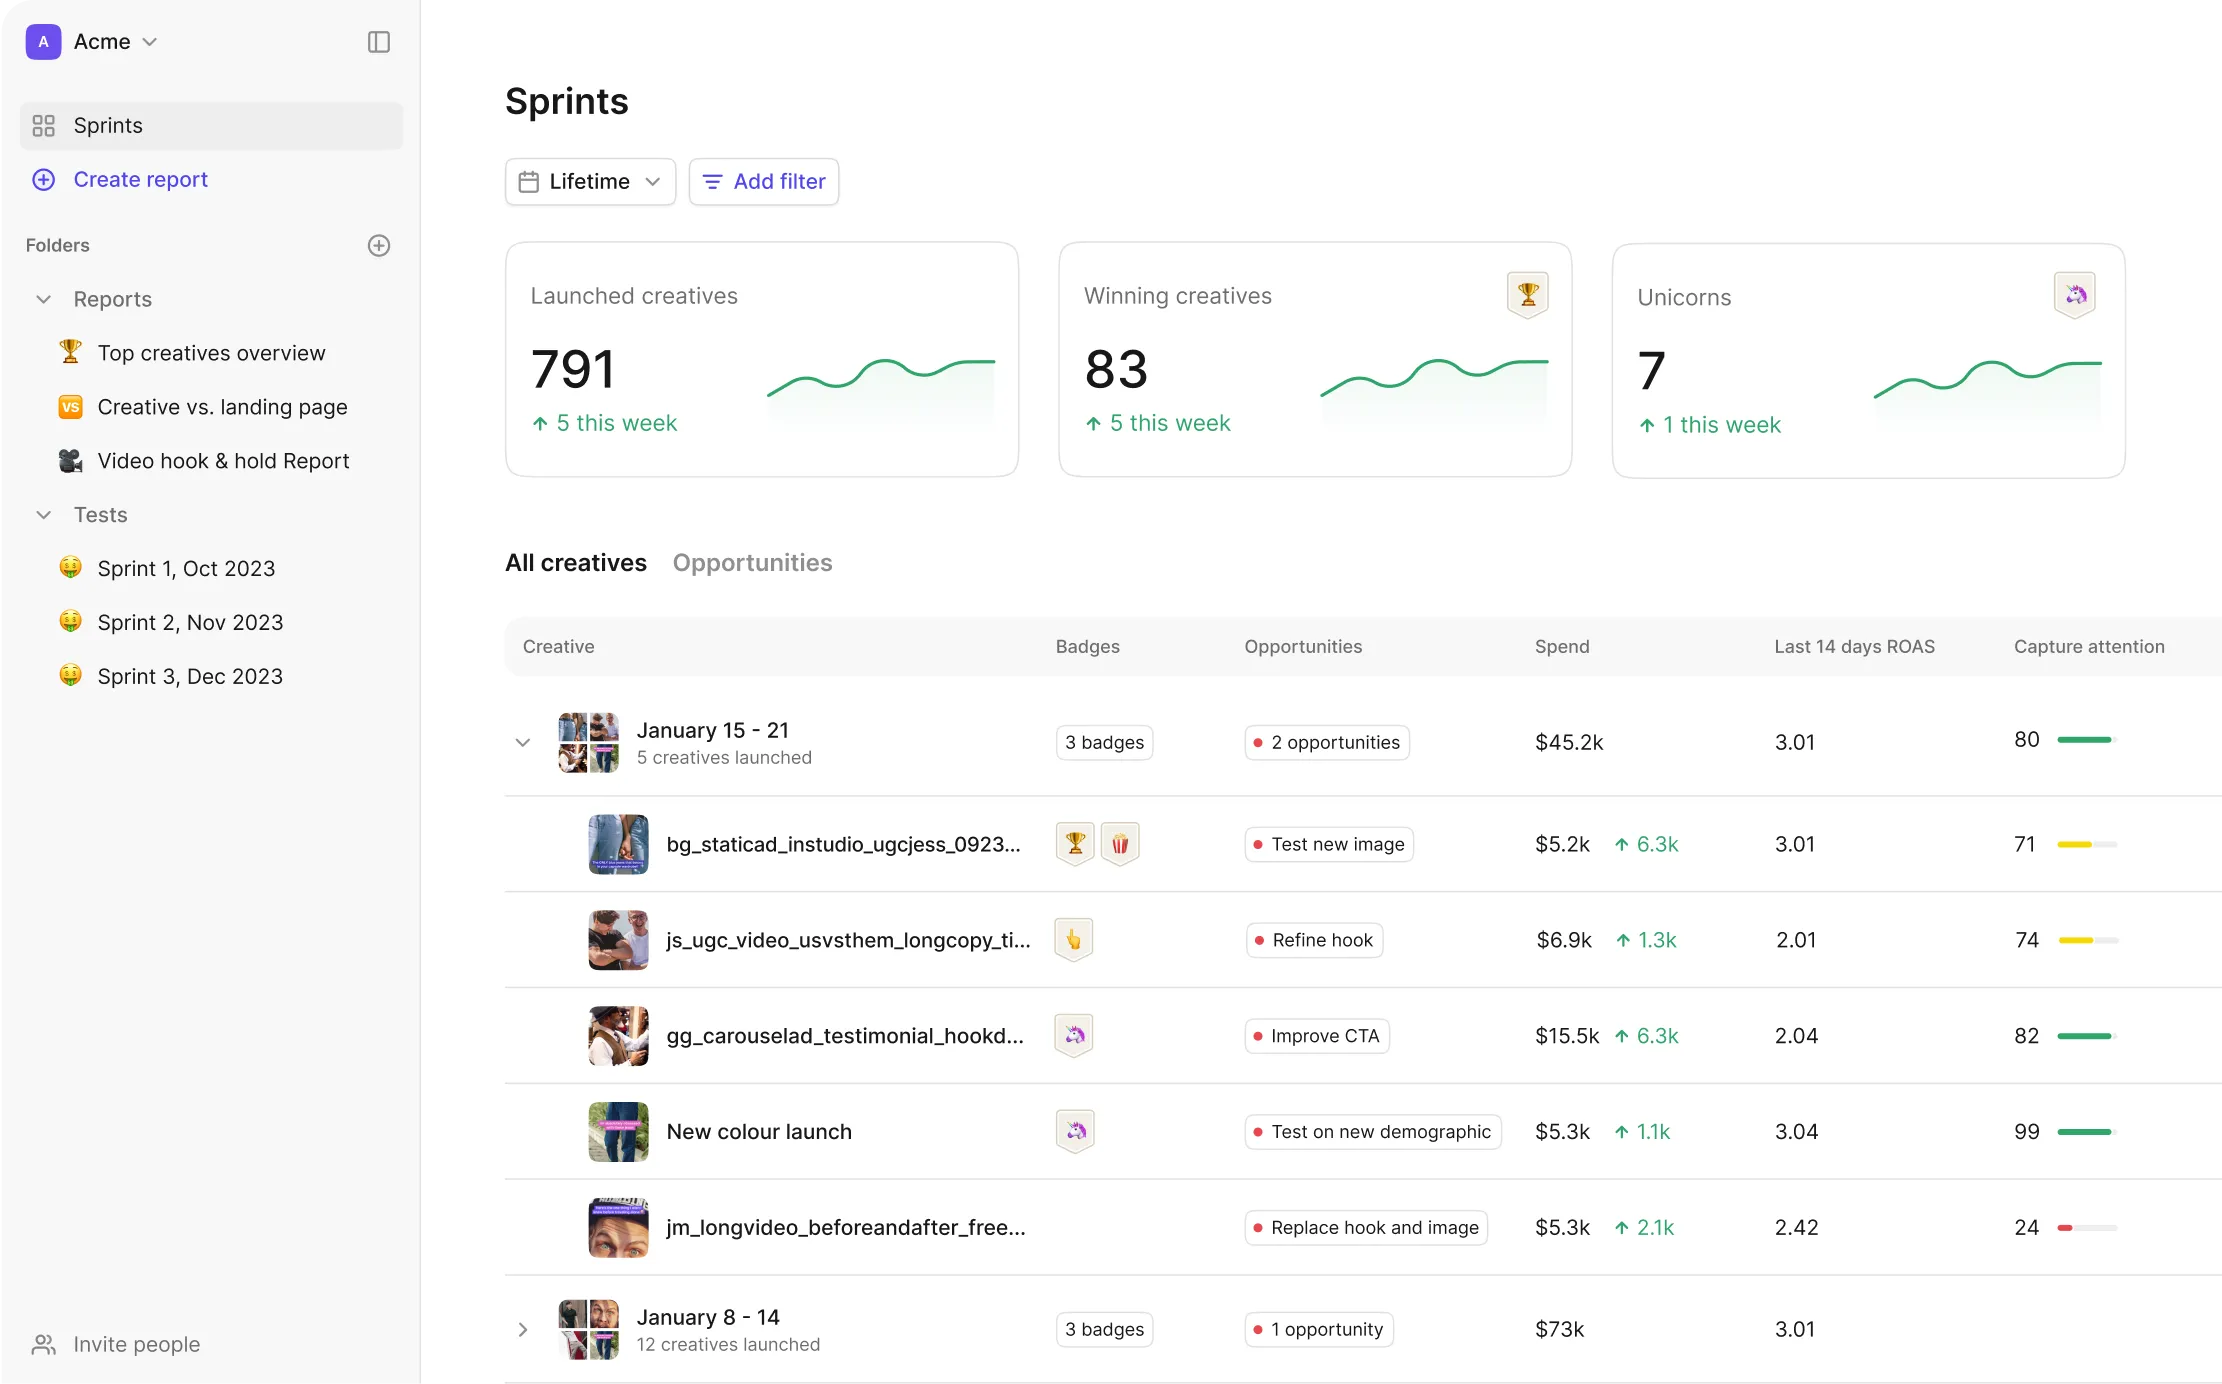The height and width of the screenshot is (1384, 2222).
Task: Open the gg_carouselad creative thumbnail
Action: (x=618, y=1035)
